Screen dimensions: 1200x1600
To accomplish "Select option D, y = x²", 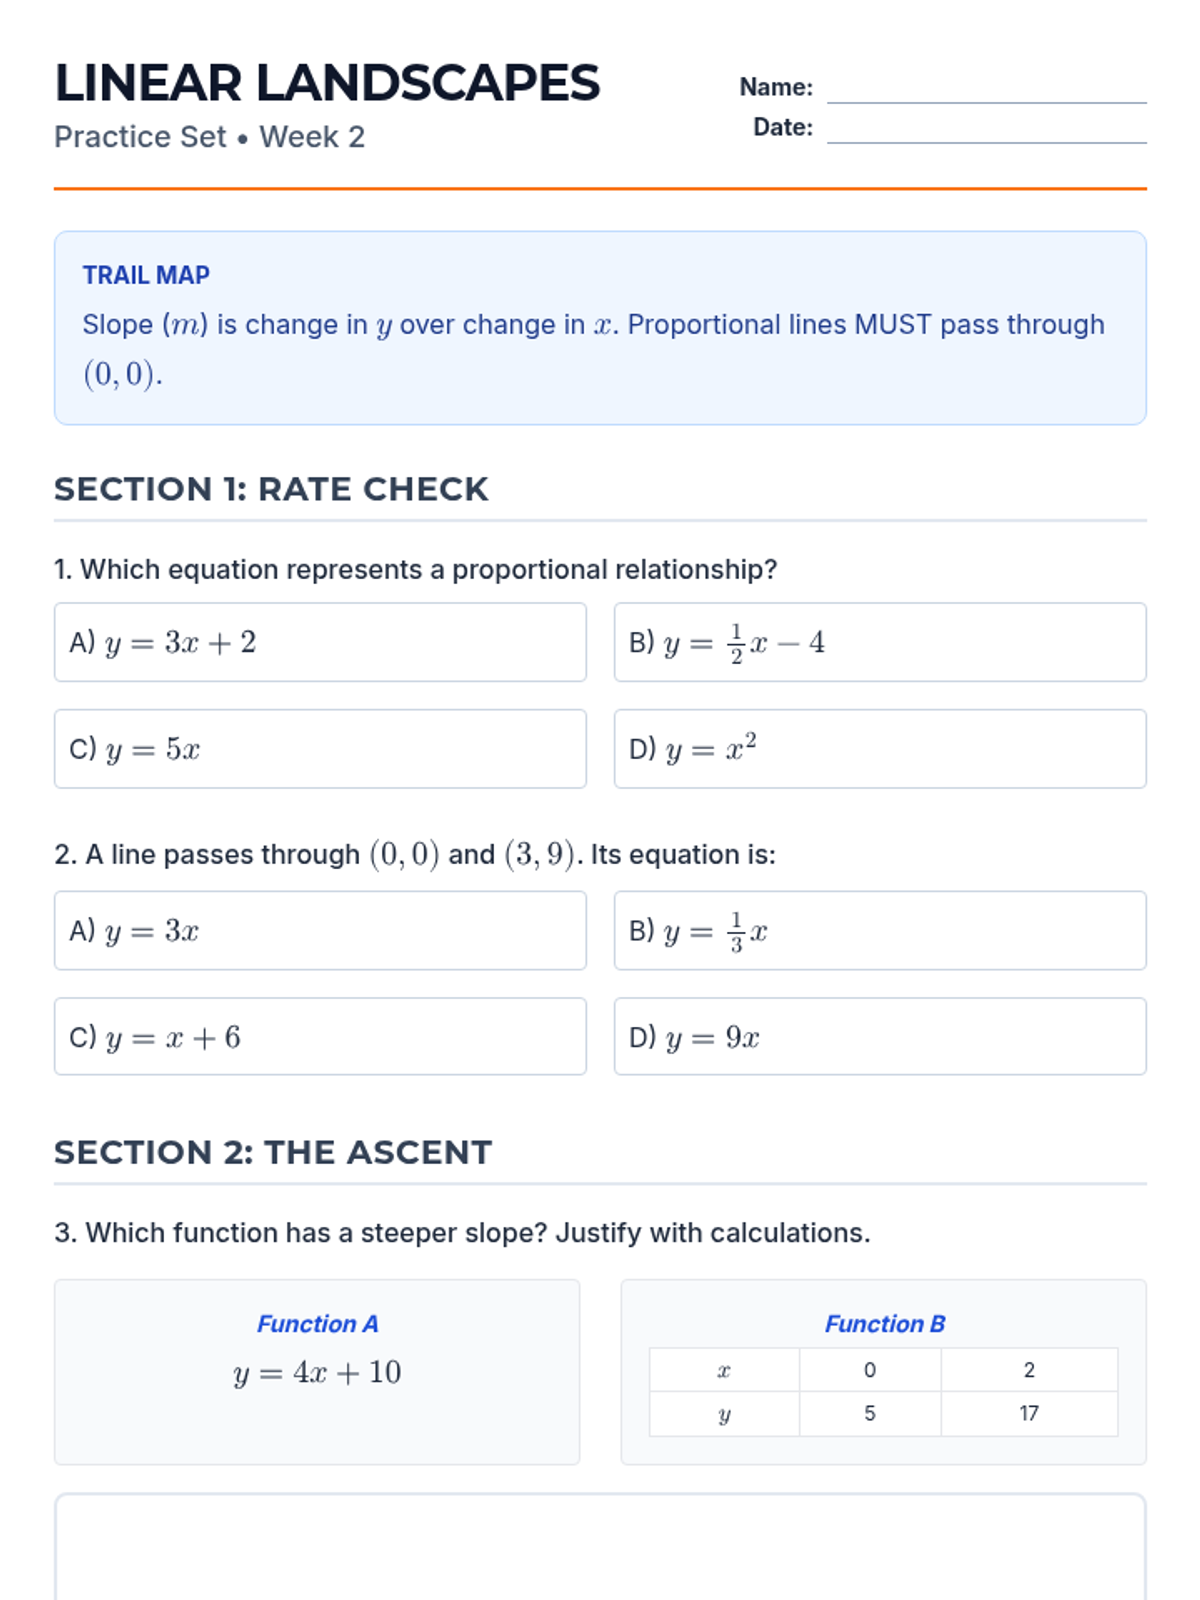I will tap(880, 749).
